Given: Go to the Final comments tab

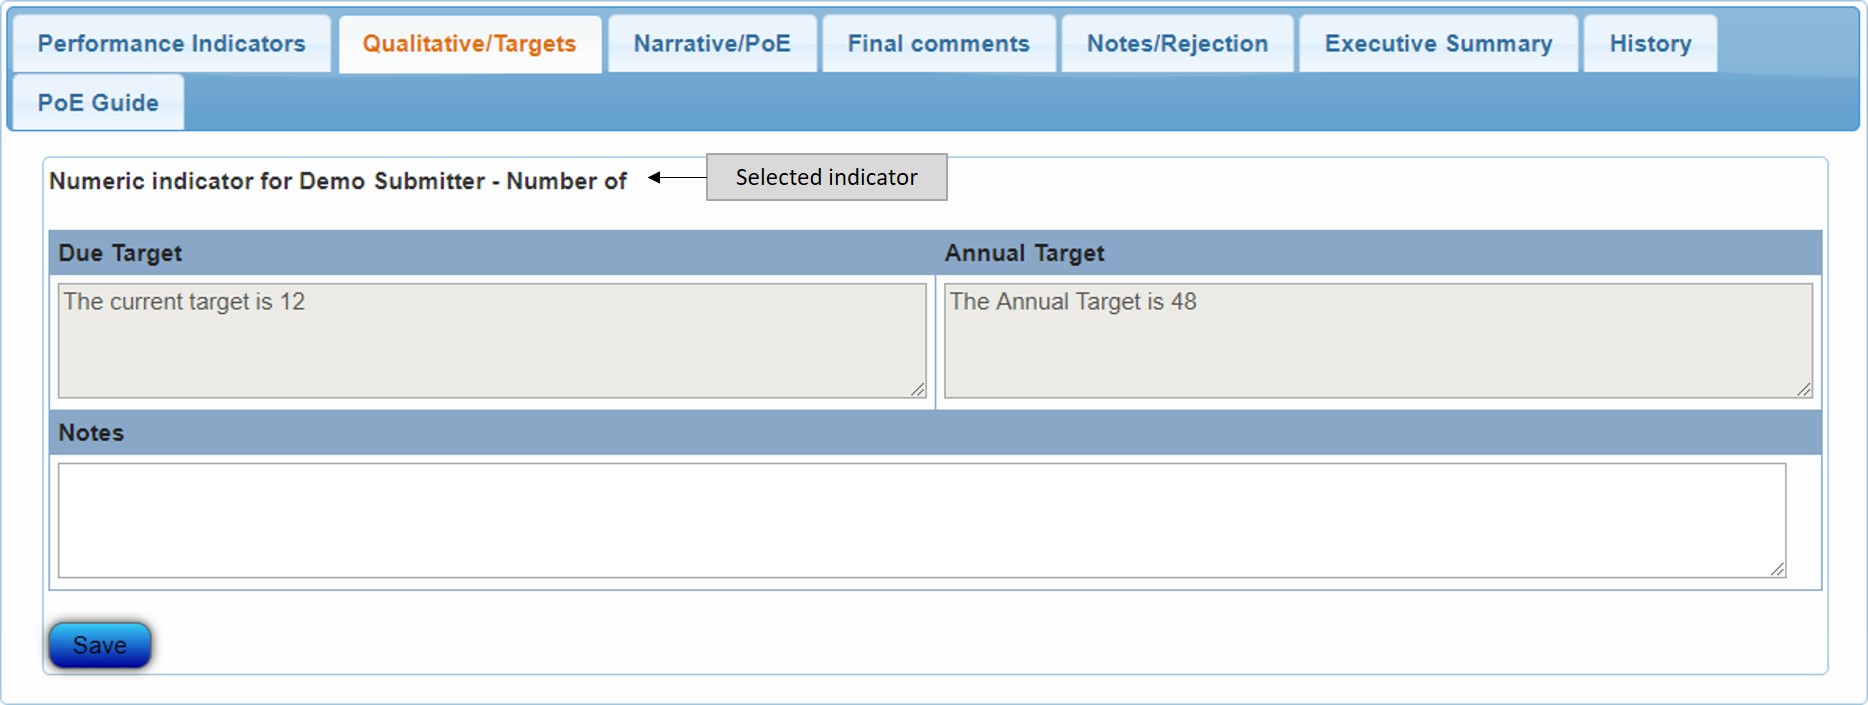Looking at the screenshot, I should click(x=938, y=44).
